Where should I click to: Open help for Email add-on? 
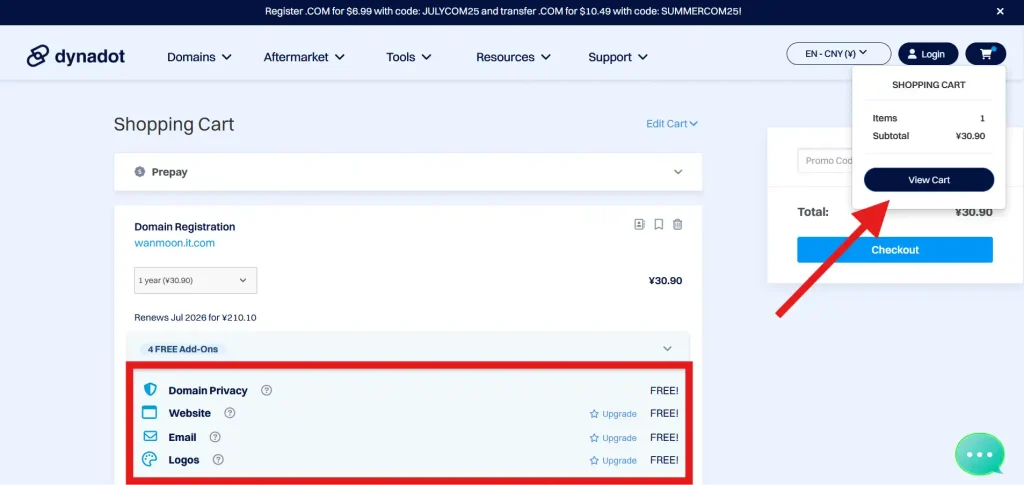[215, 437]
